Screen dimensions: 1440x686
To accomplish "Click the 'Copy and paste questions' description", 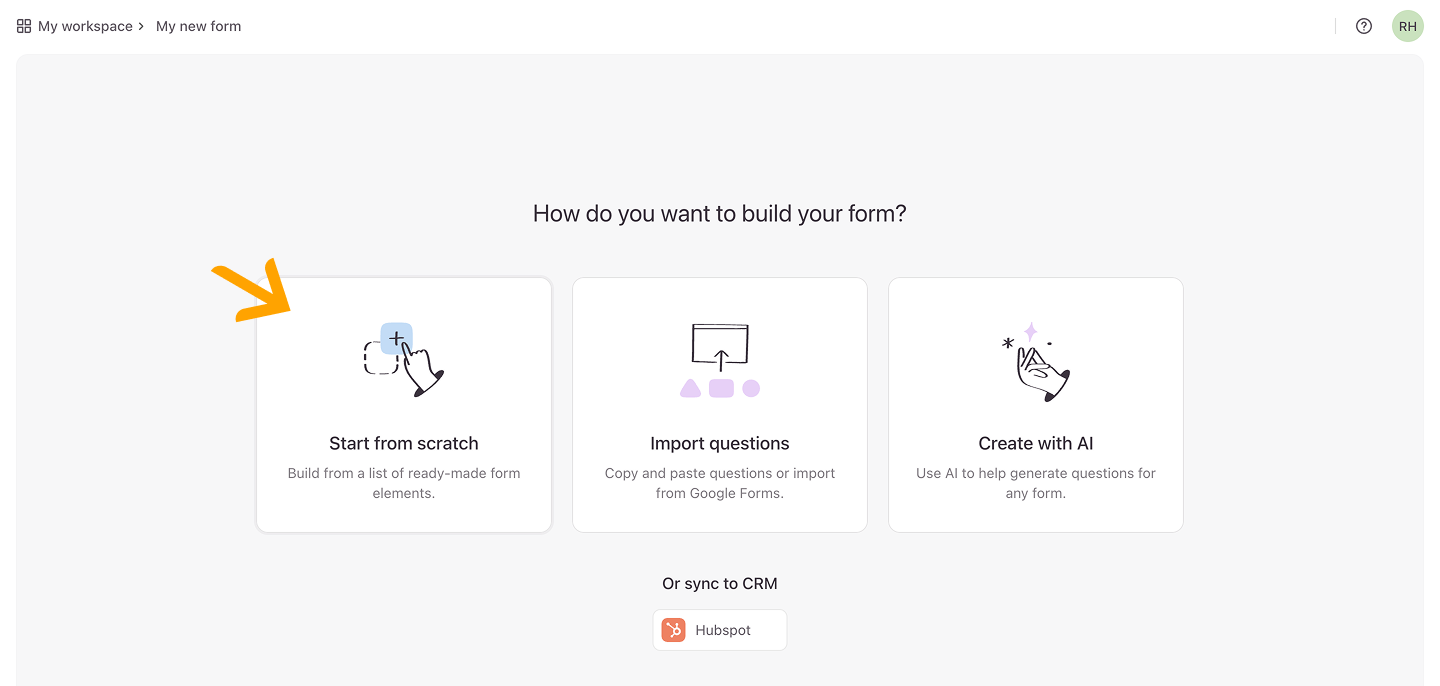I will coord(720,483).
